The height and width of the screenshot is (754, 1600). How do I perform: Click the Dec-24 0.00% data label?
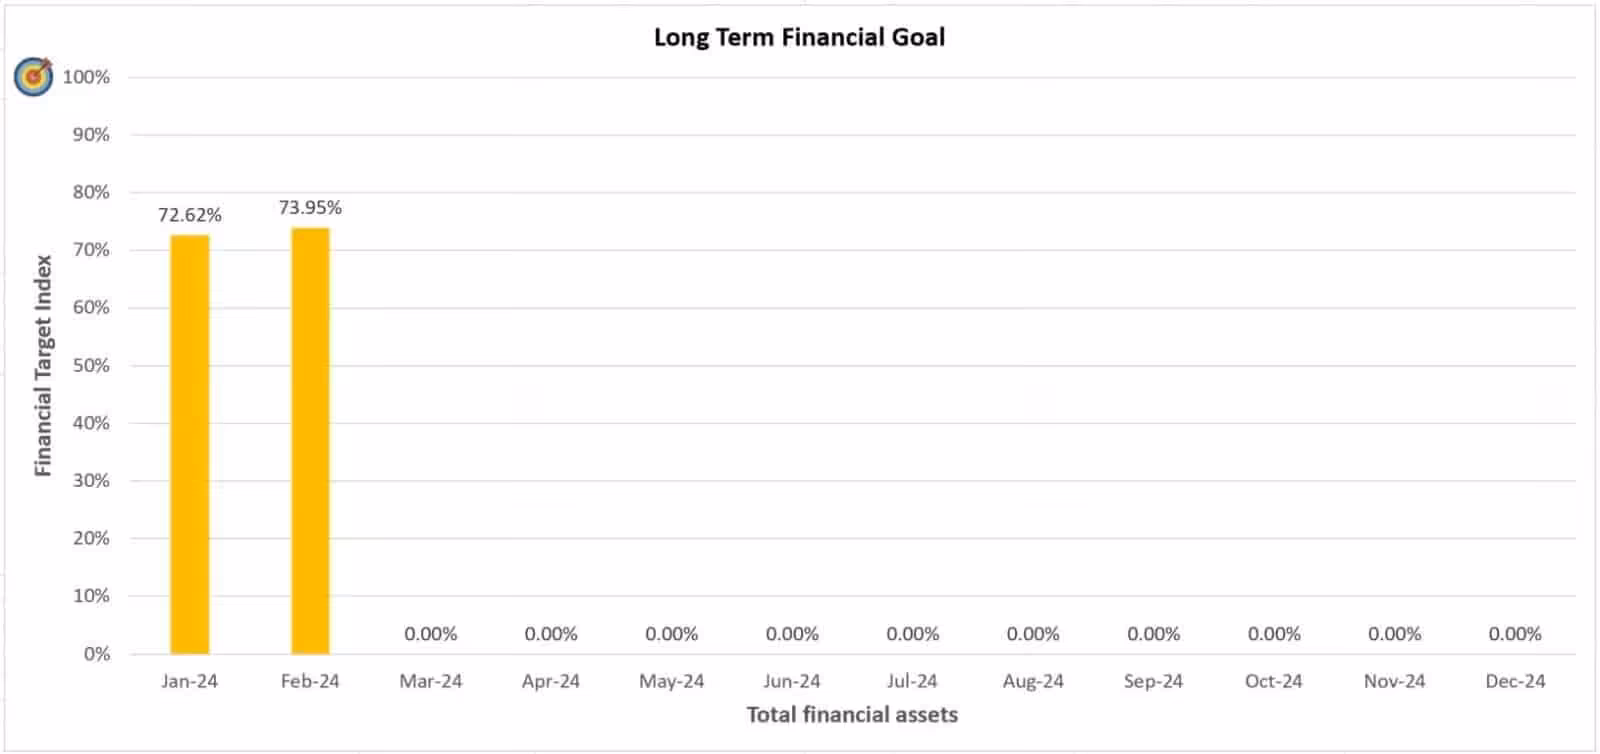[x=1515, y=634]
